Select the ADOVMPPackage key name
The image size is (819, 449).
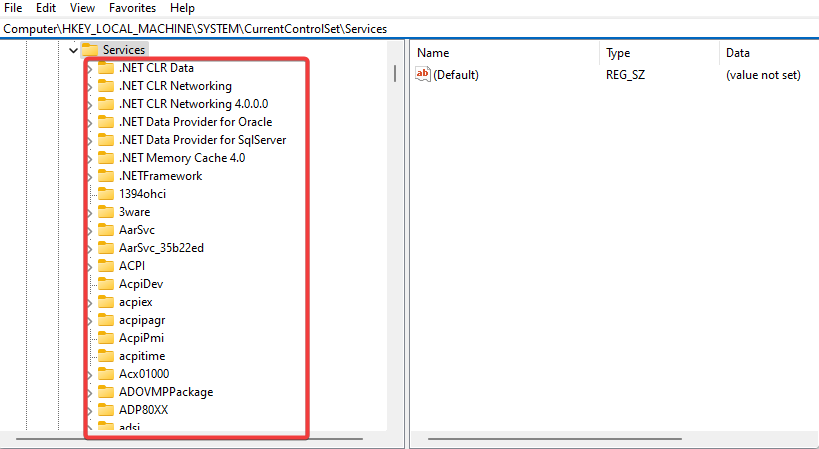click(166, 392)
